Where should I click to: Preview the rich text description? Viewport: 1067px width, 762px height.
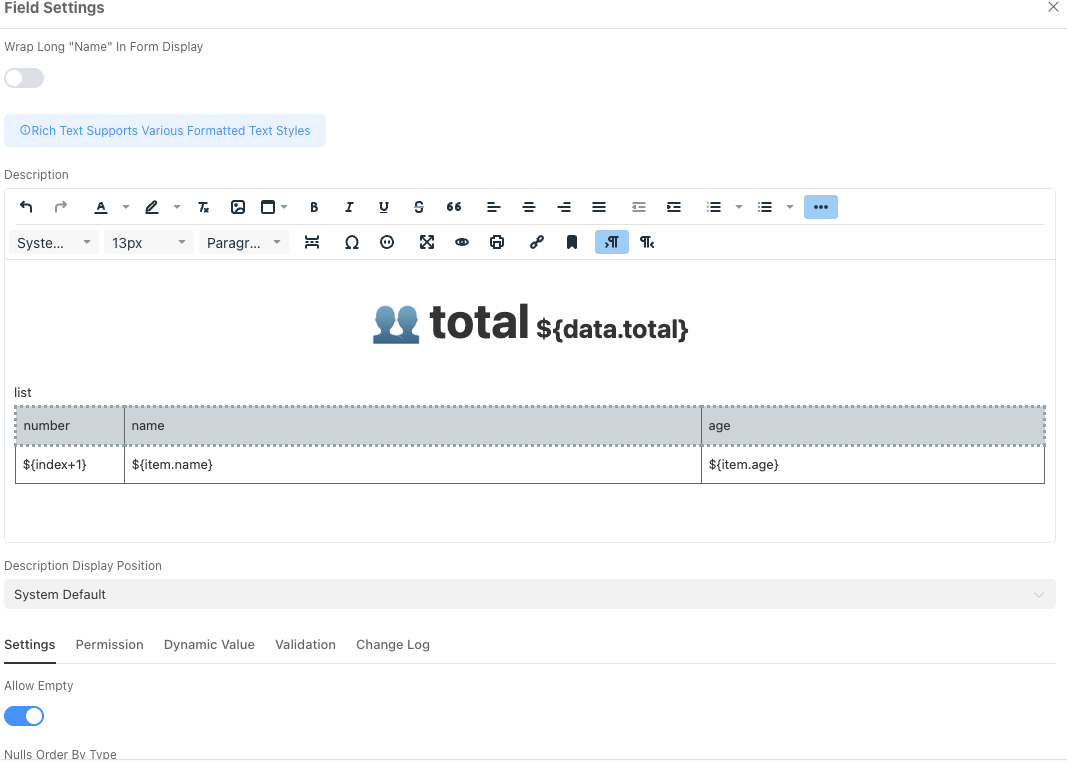(462, 242)
